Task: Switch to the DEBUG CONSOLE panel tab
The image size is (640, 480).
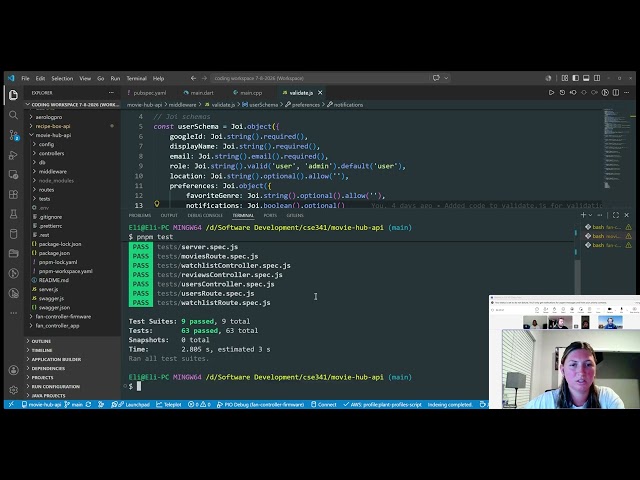Action: [x=205, y=215]
